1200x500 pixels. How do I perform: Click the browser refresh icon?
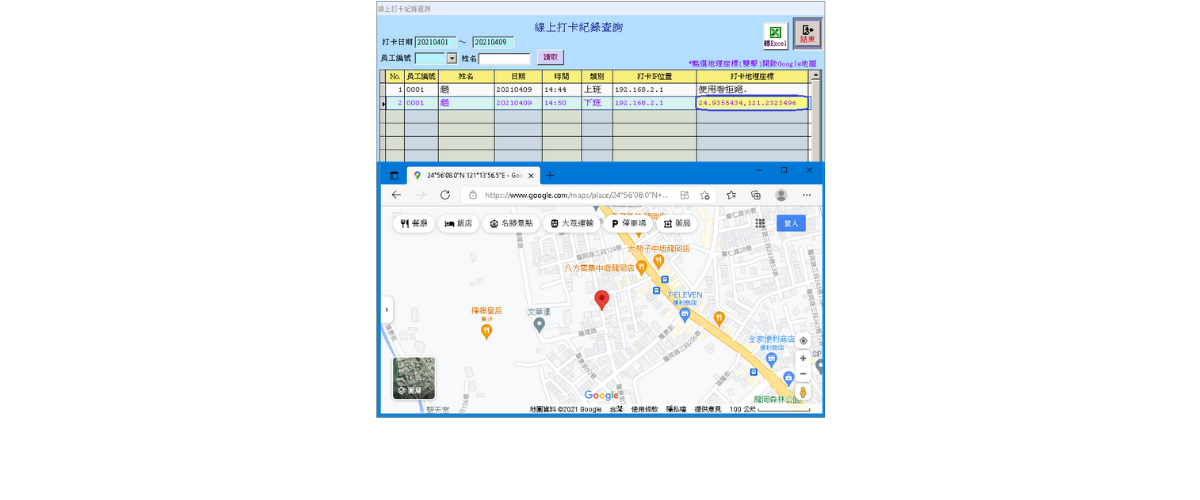pos(445,195)
